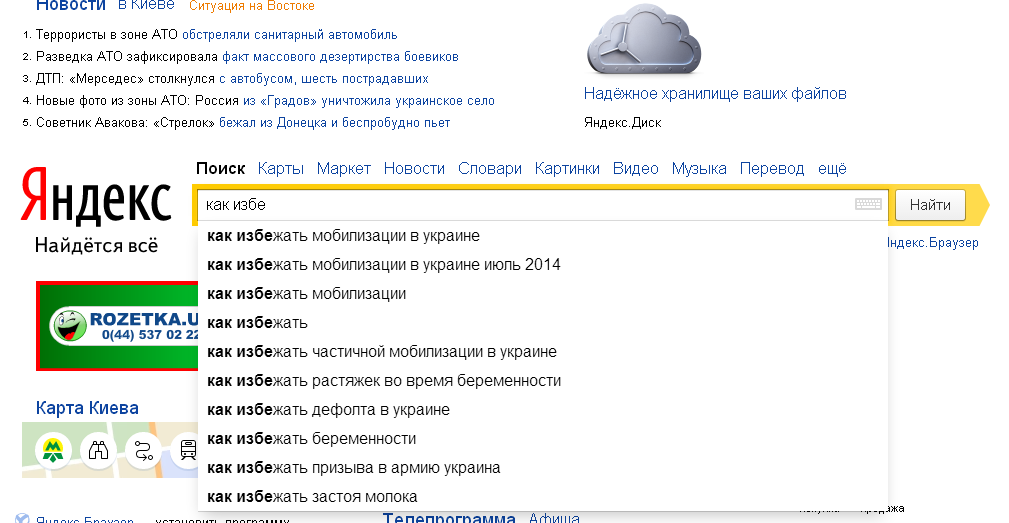Choose the plain 'как избежать' suggestion
Image resolution: width=1009 pixels, height=523 pixels.
click(x=542, y=322)
